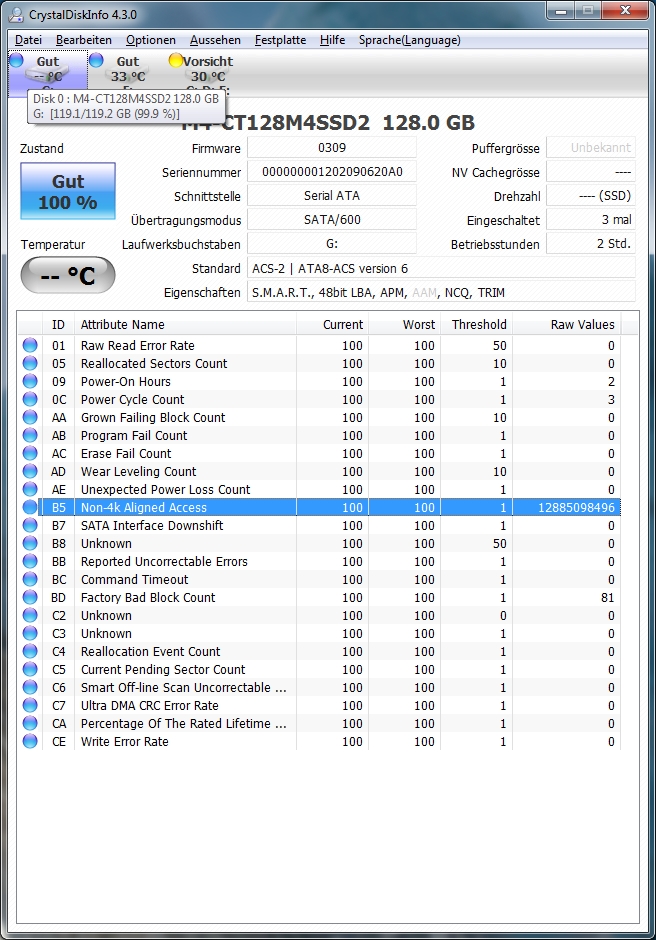Click the status icon for Command Timeout
Viewport: 656px width, 940px height.
[x=30, y=579]
